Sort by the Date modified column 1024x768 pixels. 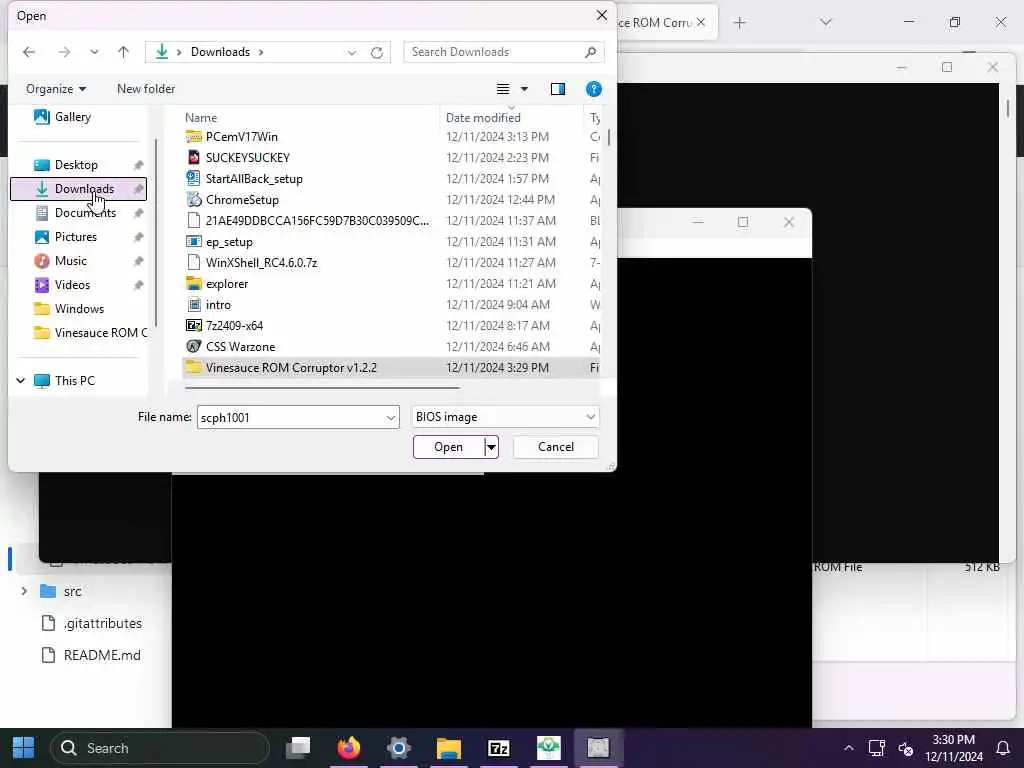483,118
